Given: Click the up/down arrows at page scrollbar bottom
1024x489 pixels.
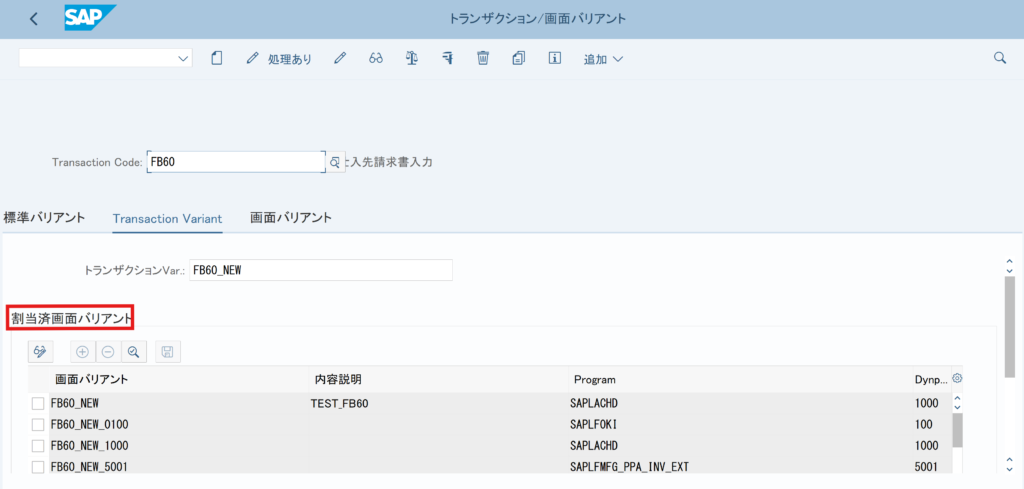Looking at the screenshot, I should (1010, 464).
